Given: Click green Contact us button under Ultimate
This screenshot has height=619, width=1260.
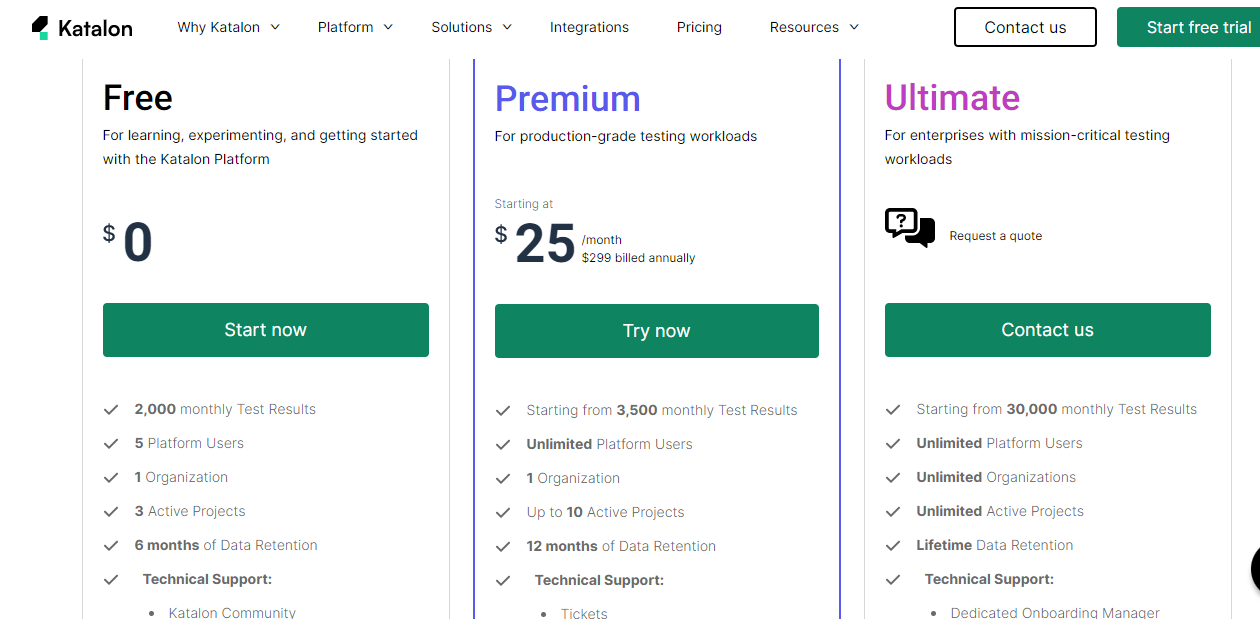Looking at the screenshot, I should click(x=1048, y=330).
